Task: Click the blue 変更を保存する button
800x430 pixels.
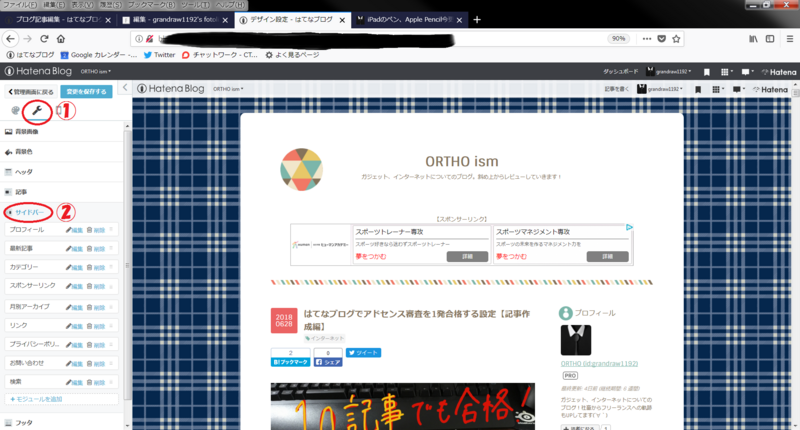Action: click(x=86, y=92)
